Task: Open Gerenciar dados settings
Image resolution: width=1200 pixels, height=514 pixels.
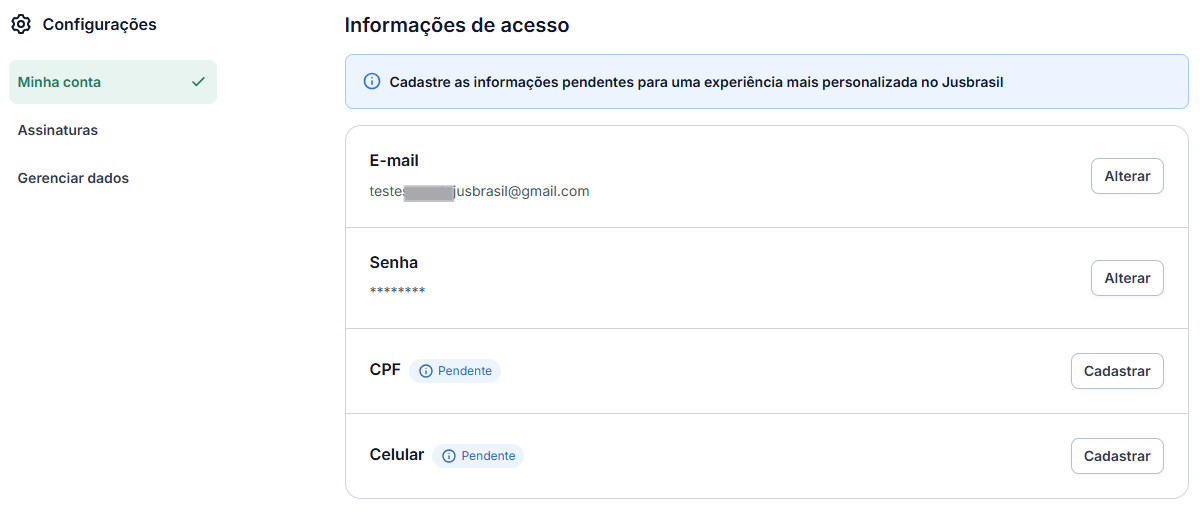Action: tap(73, 178)
